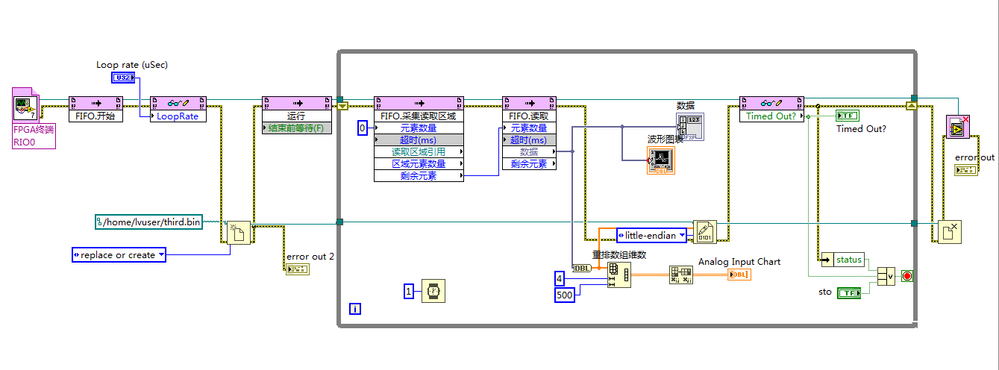The image size is (999, 370).
Task: Click the Close File function icon
Action: pyautogui.click(x=949, y=232)
